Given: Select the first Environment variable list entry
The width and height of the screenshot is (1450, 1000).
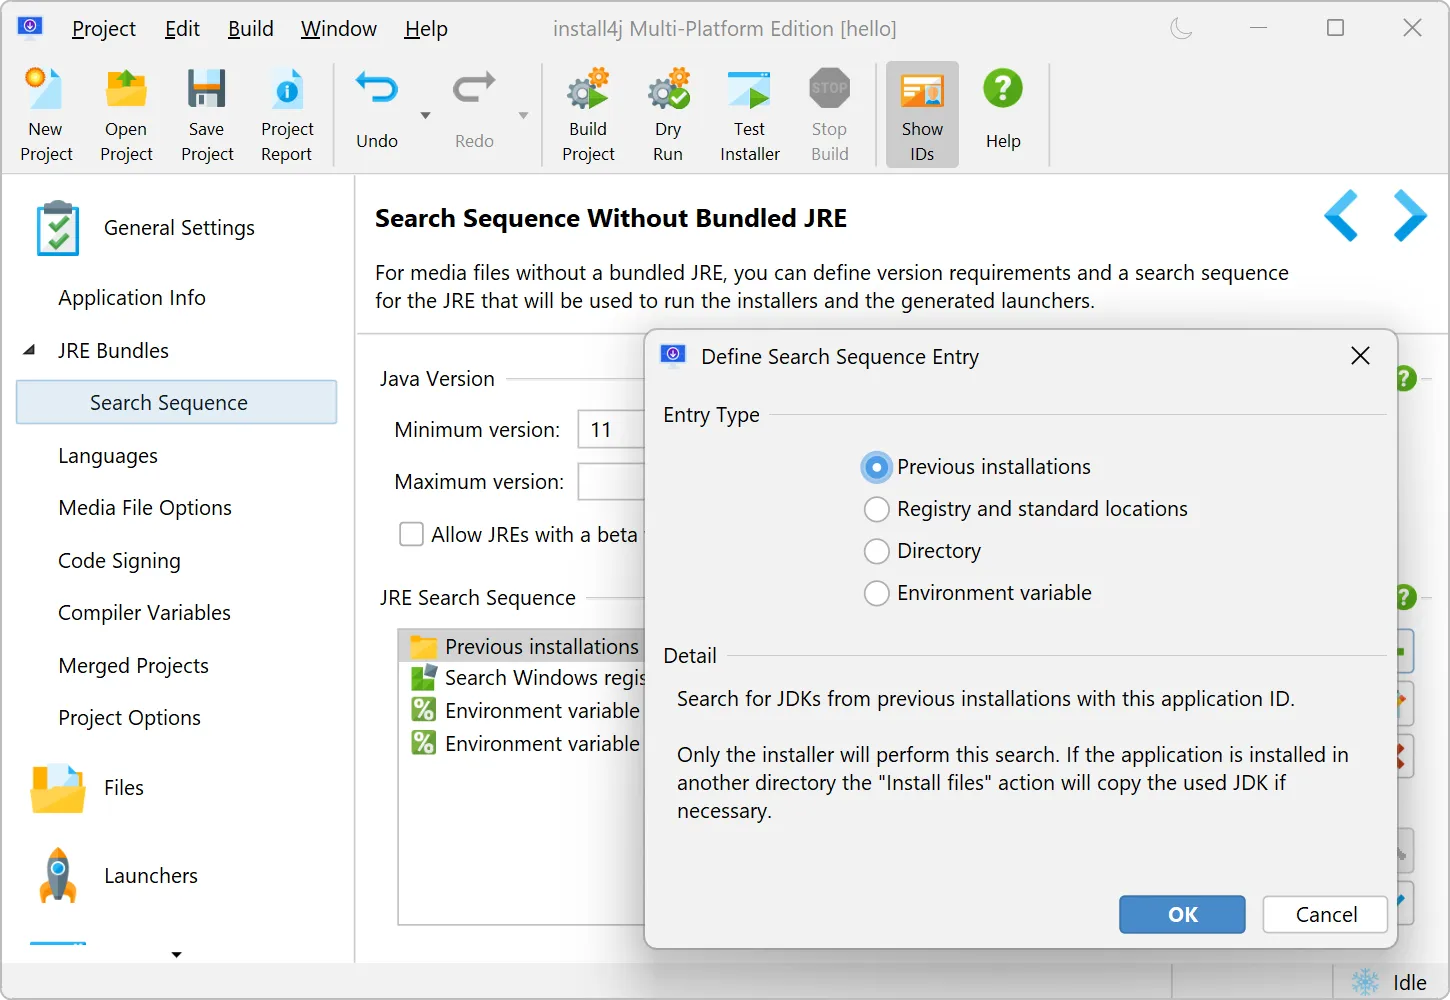Looking at the screenshot, I should point(522,711).
